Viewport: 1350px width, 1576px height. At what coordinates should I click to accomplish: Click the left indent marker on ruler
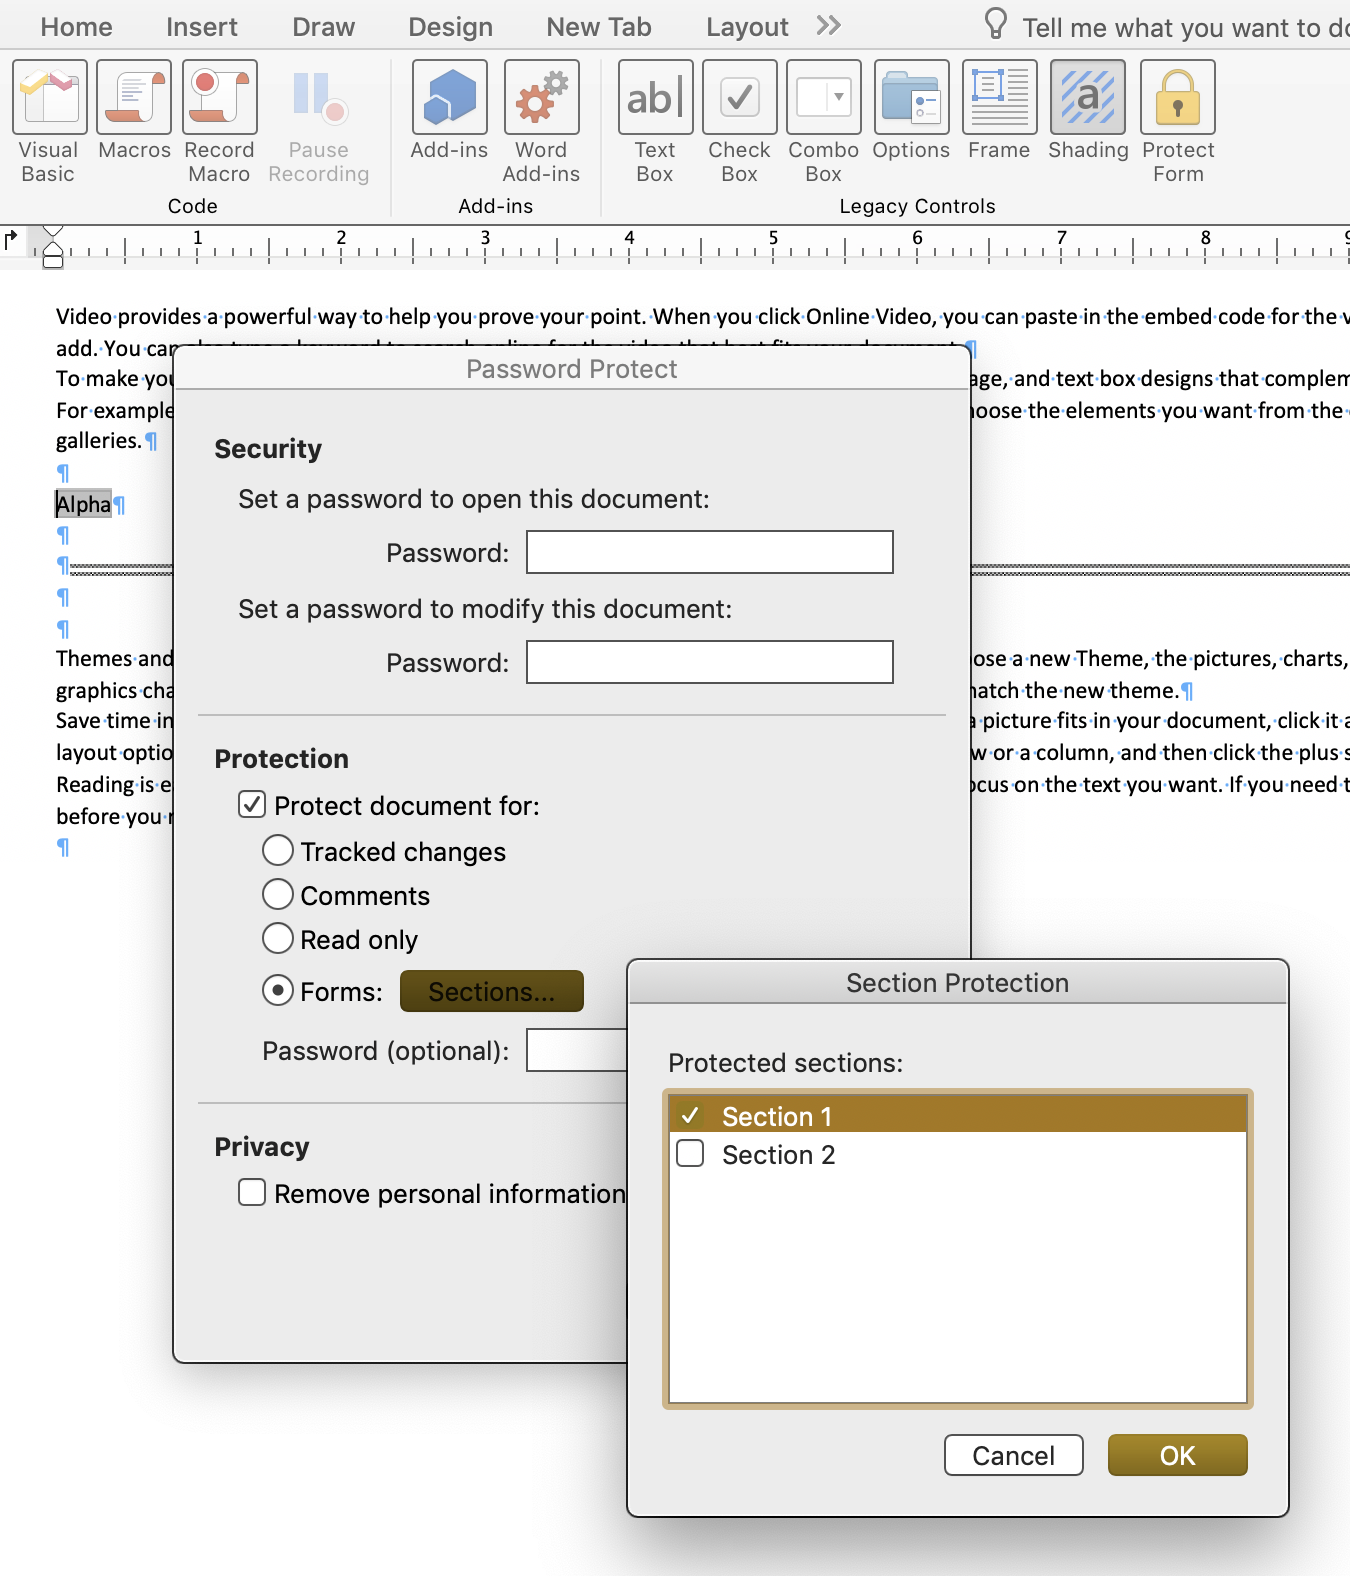pyautogui.click(x=53, y=262)
